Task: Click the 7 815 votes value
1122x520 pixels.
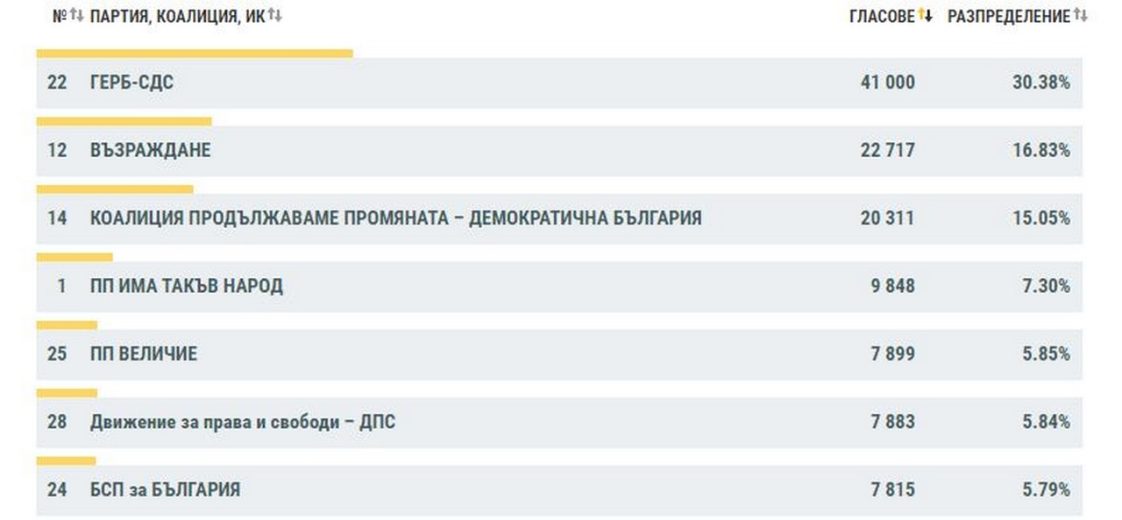Action: (892, 490)
